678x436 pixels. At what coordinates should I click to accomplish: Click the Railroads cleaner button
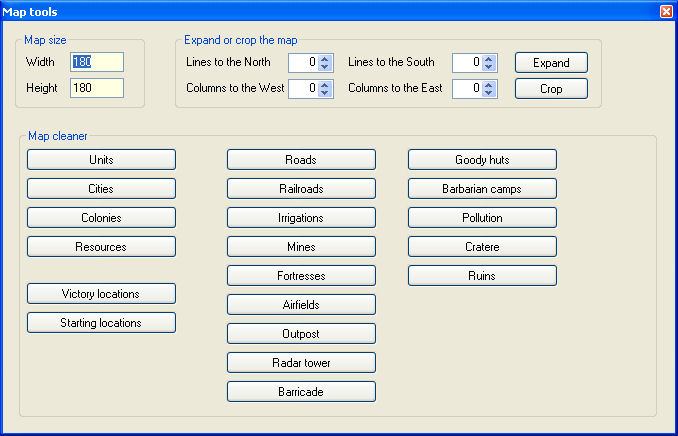(x=301, y=189)
